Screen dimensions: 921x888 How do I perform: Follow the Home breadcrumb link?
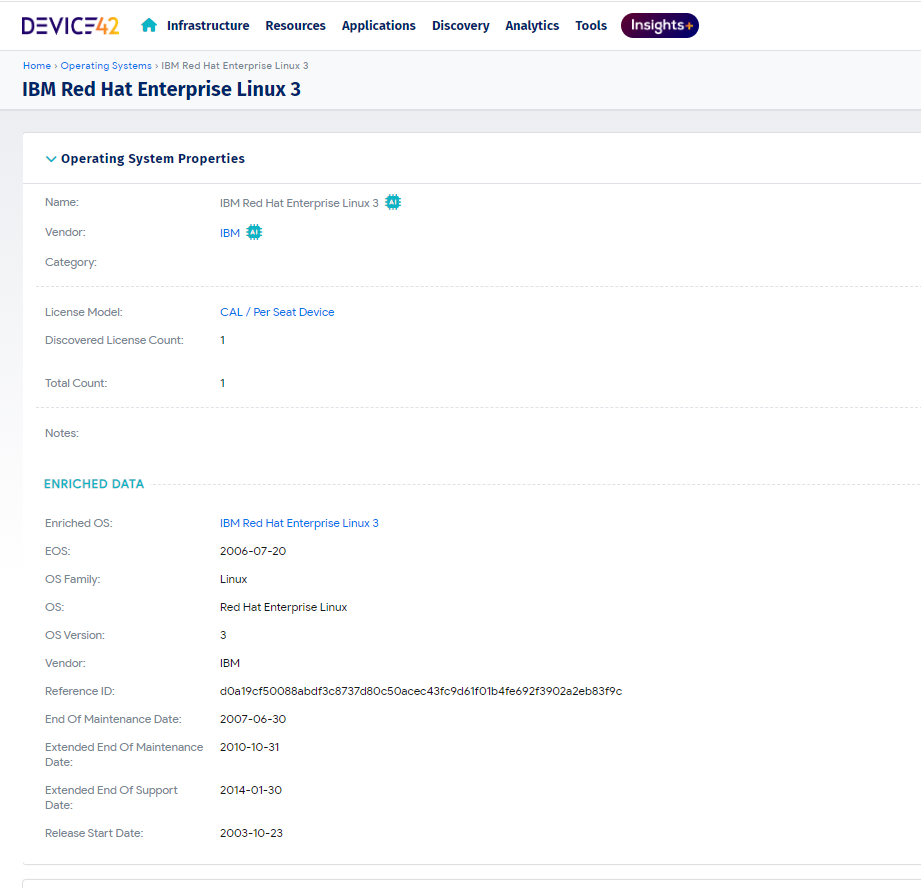(37, 66)
